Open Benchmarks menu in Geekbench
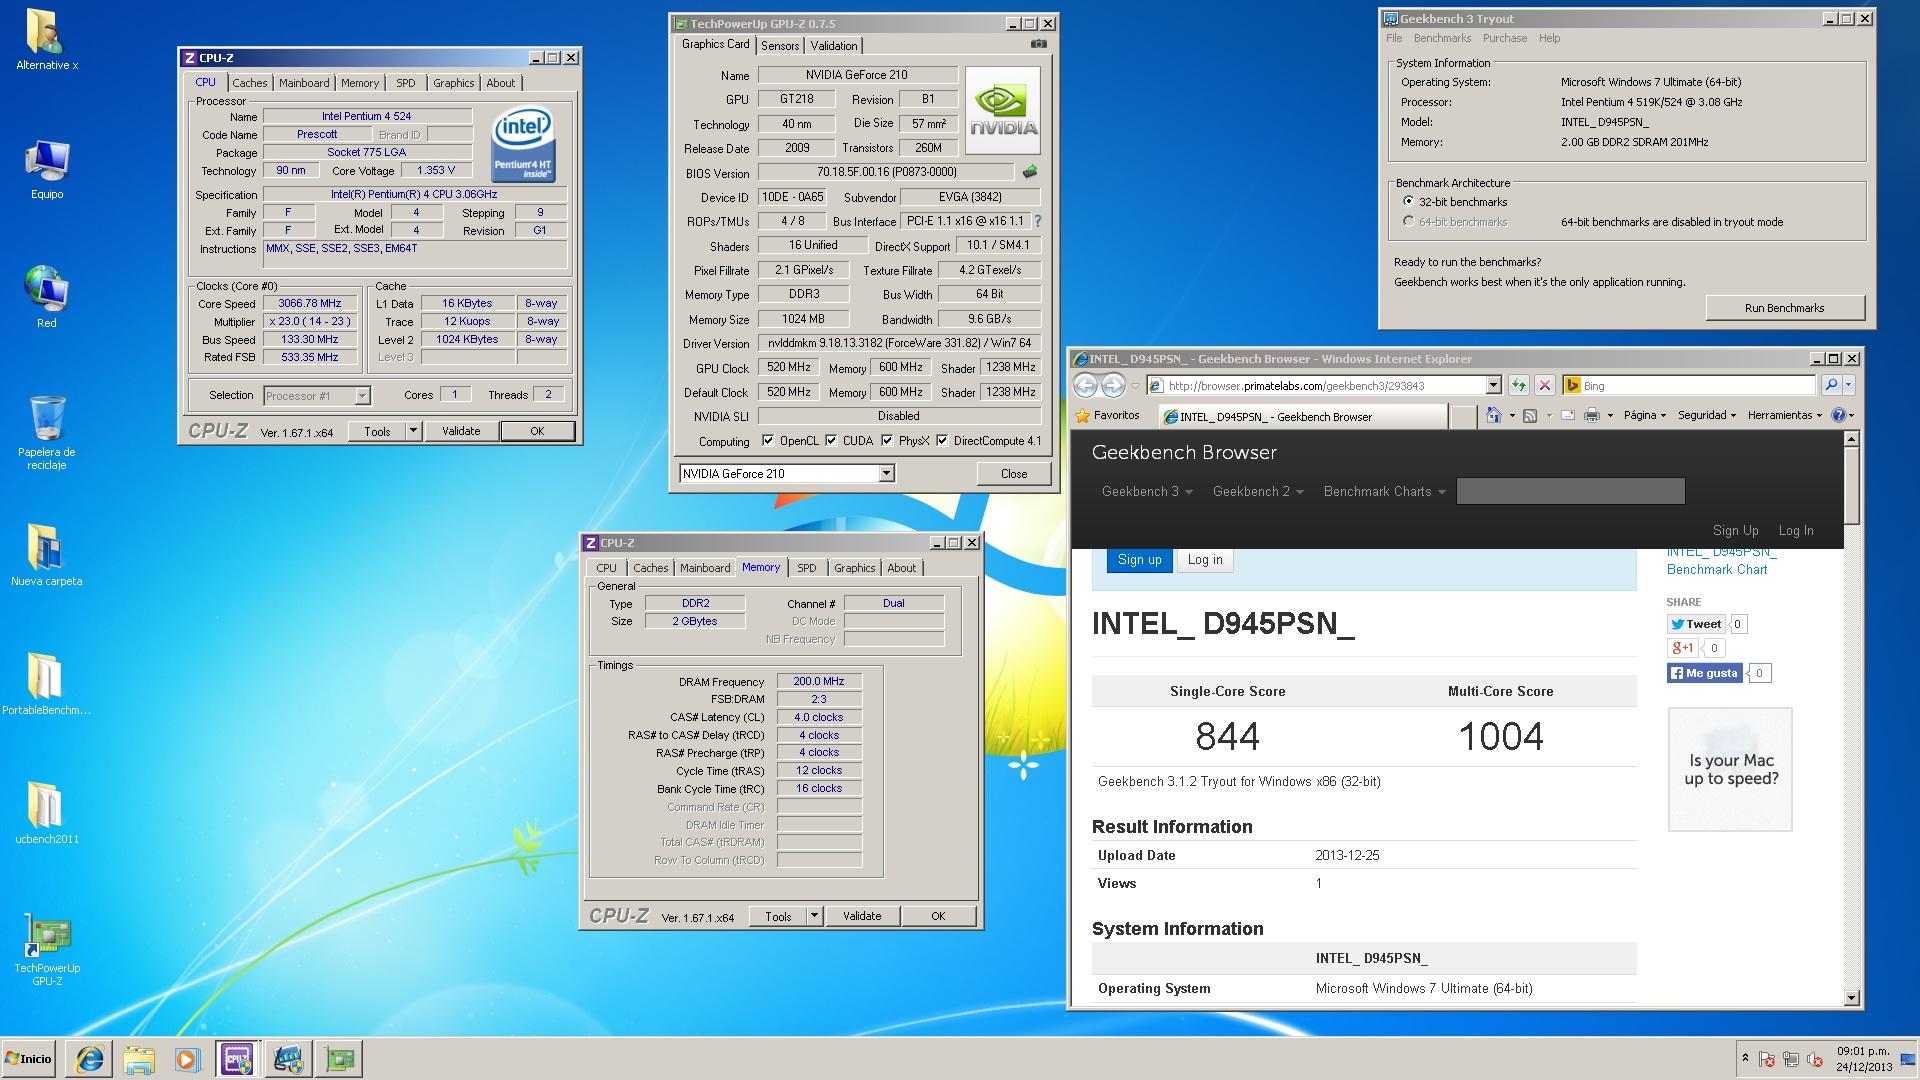The height and width of the screenshot is (1080, 1920). [x=1442, y=38]
